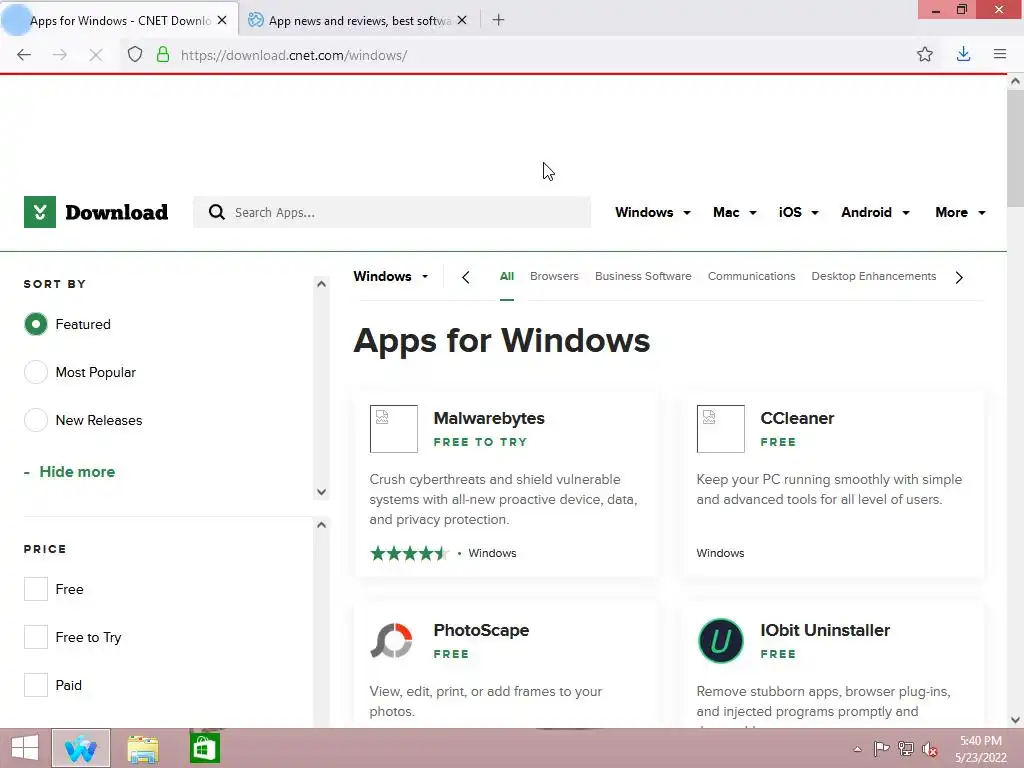Click the Malwarebytes app icon placeholder
The image size is (1024, 768).
click(x=394, y=429)
